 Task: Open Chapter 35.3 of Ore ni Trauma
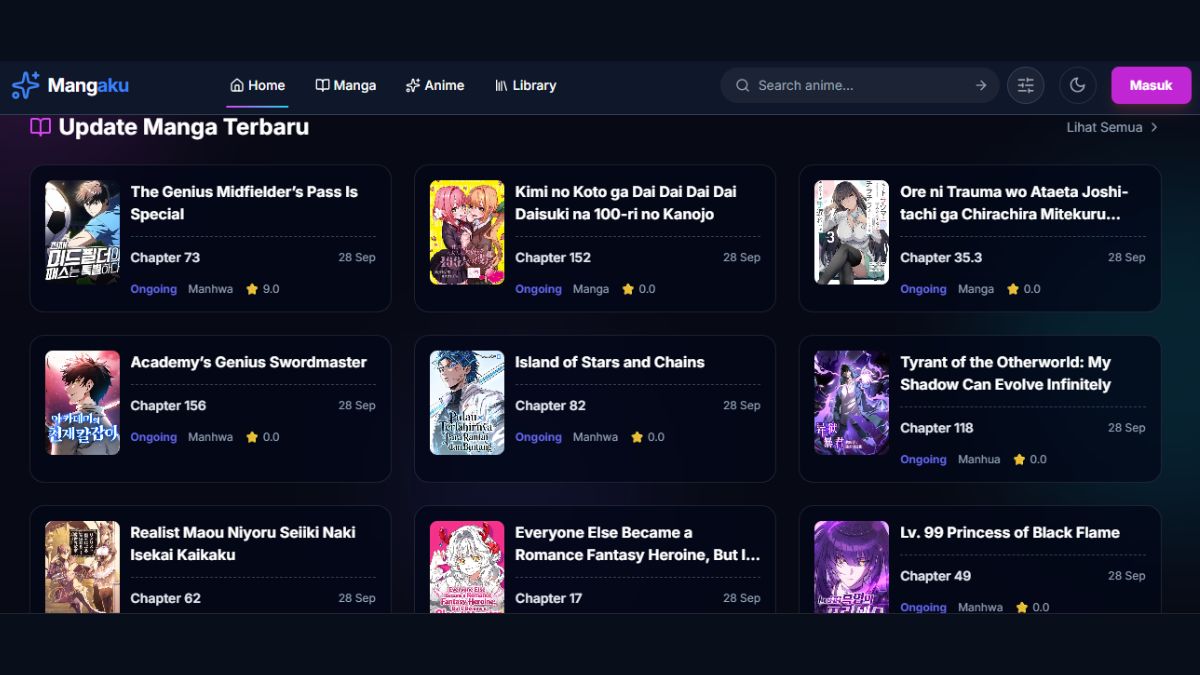tap(941, 258)
